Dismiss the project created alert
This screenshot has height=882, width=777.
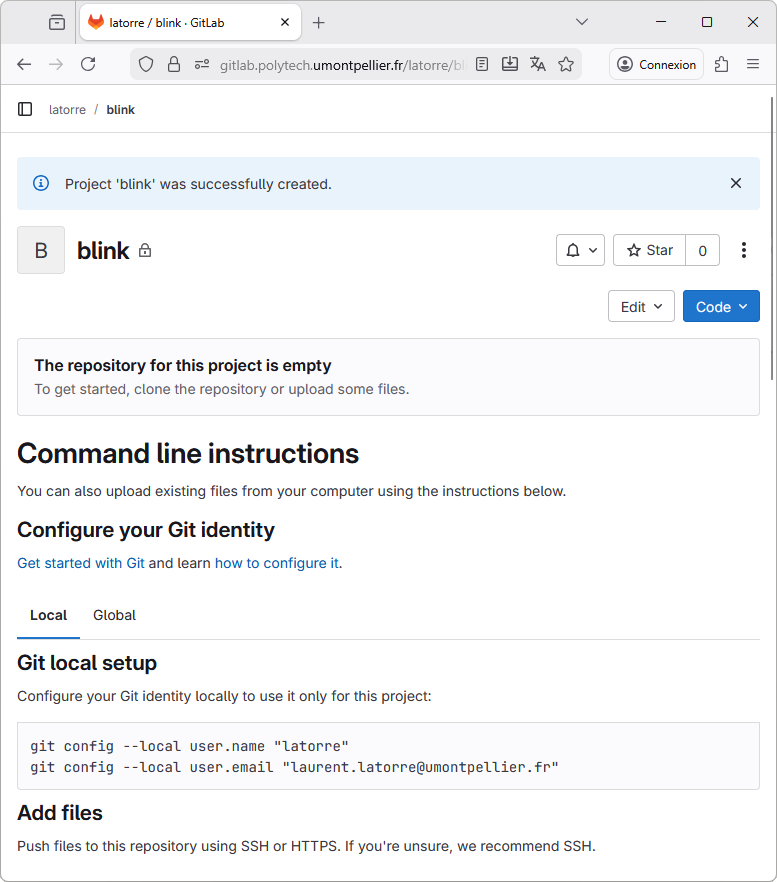point(736,183)
